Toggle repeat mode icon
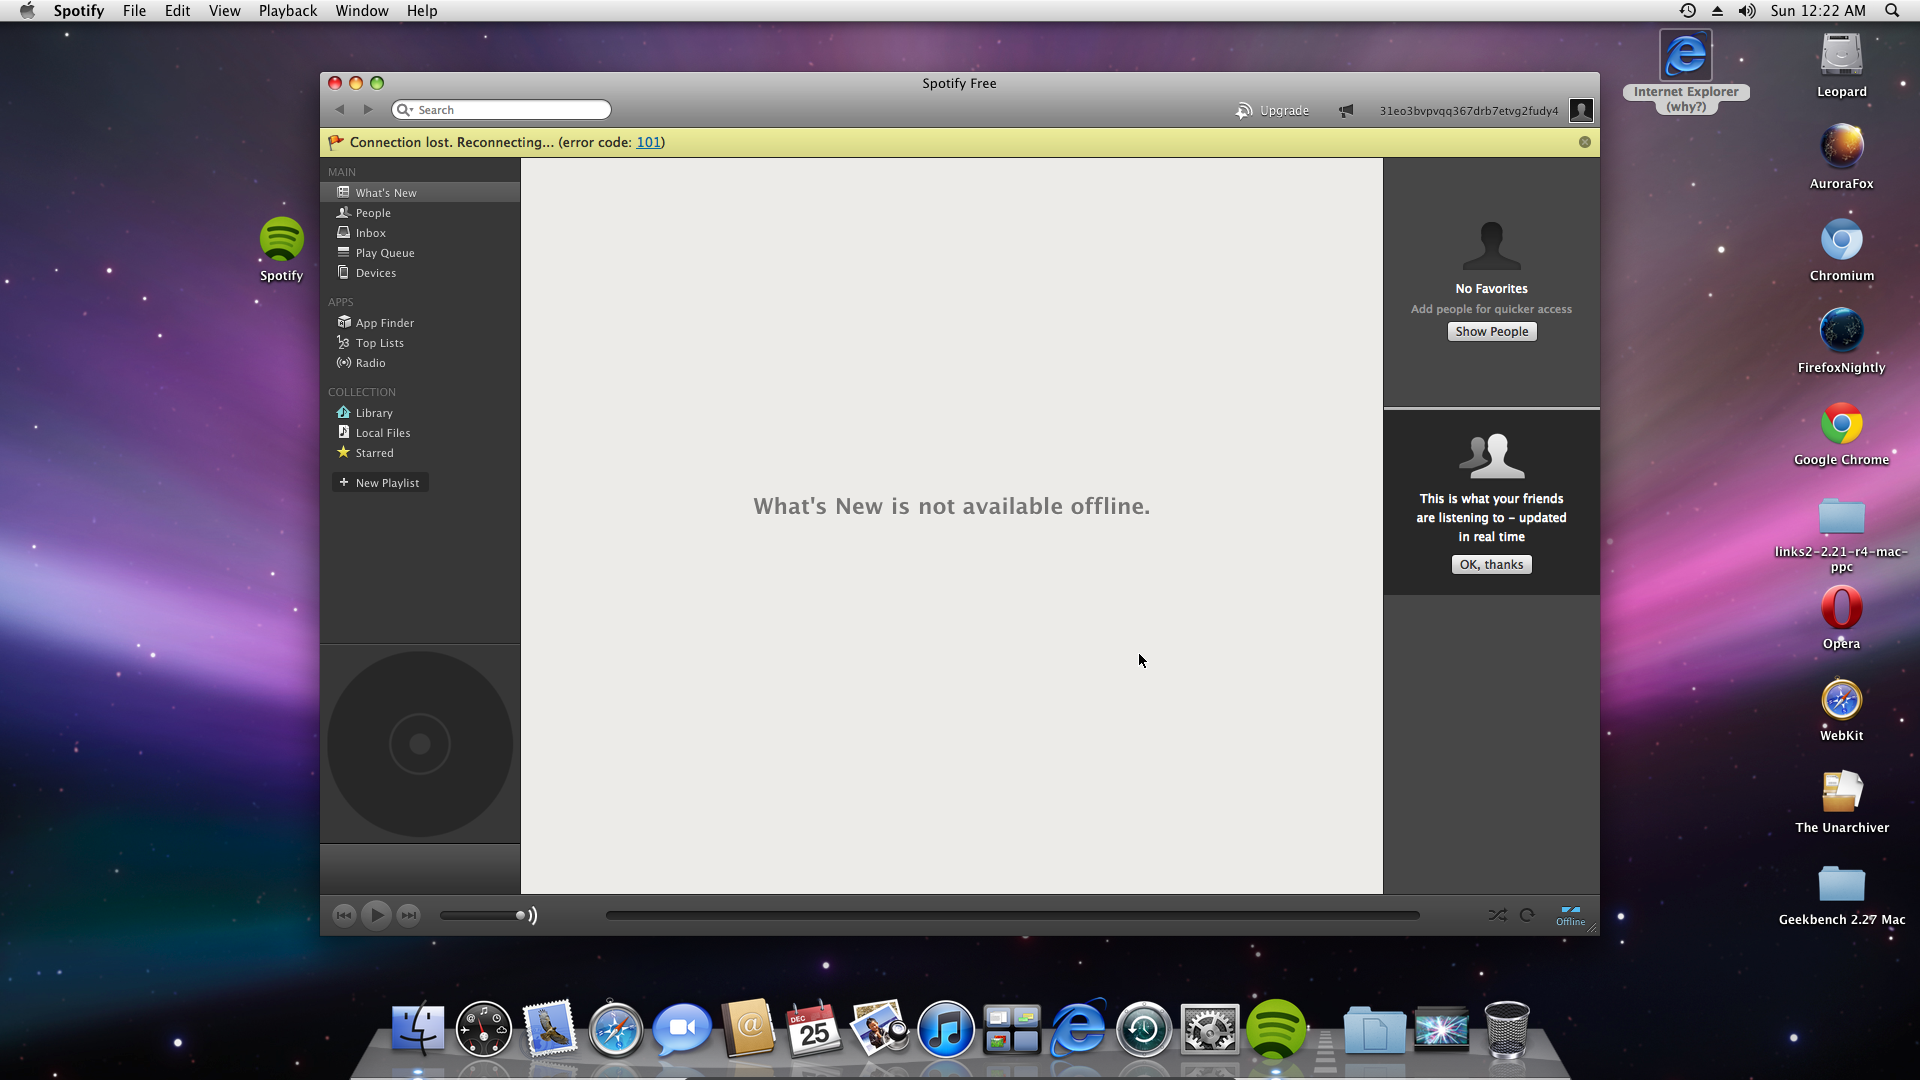 (x=1527, y=915)
